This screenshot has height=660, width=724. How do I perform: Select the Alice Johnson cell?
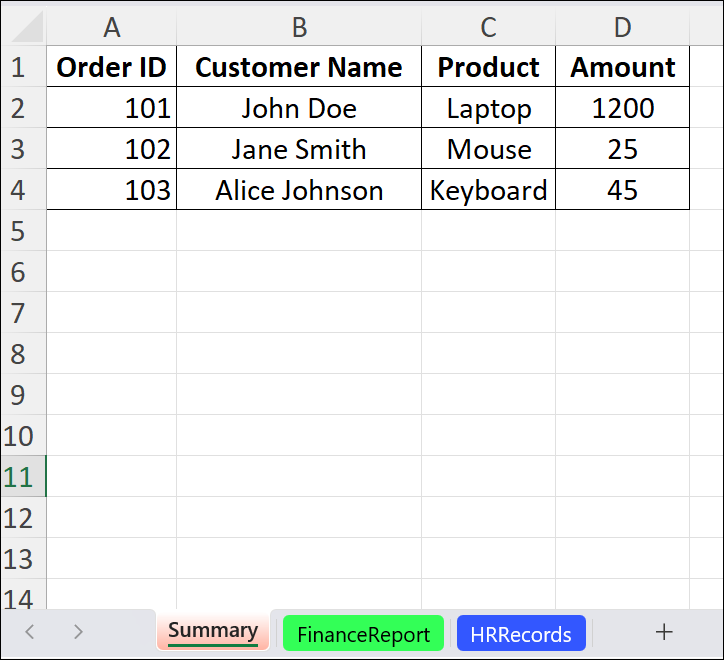299,190
